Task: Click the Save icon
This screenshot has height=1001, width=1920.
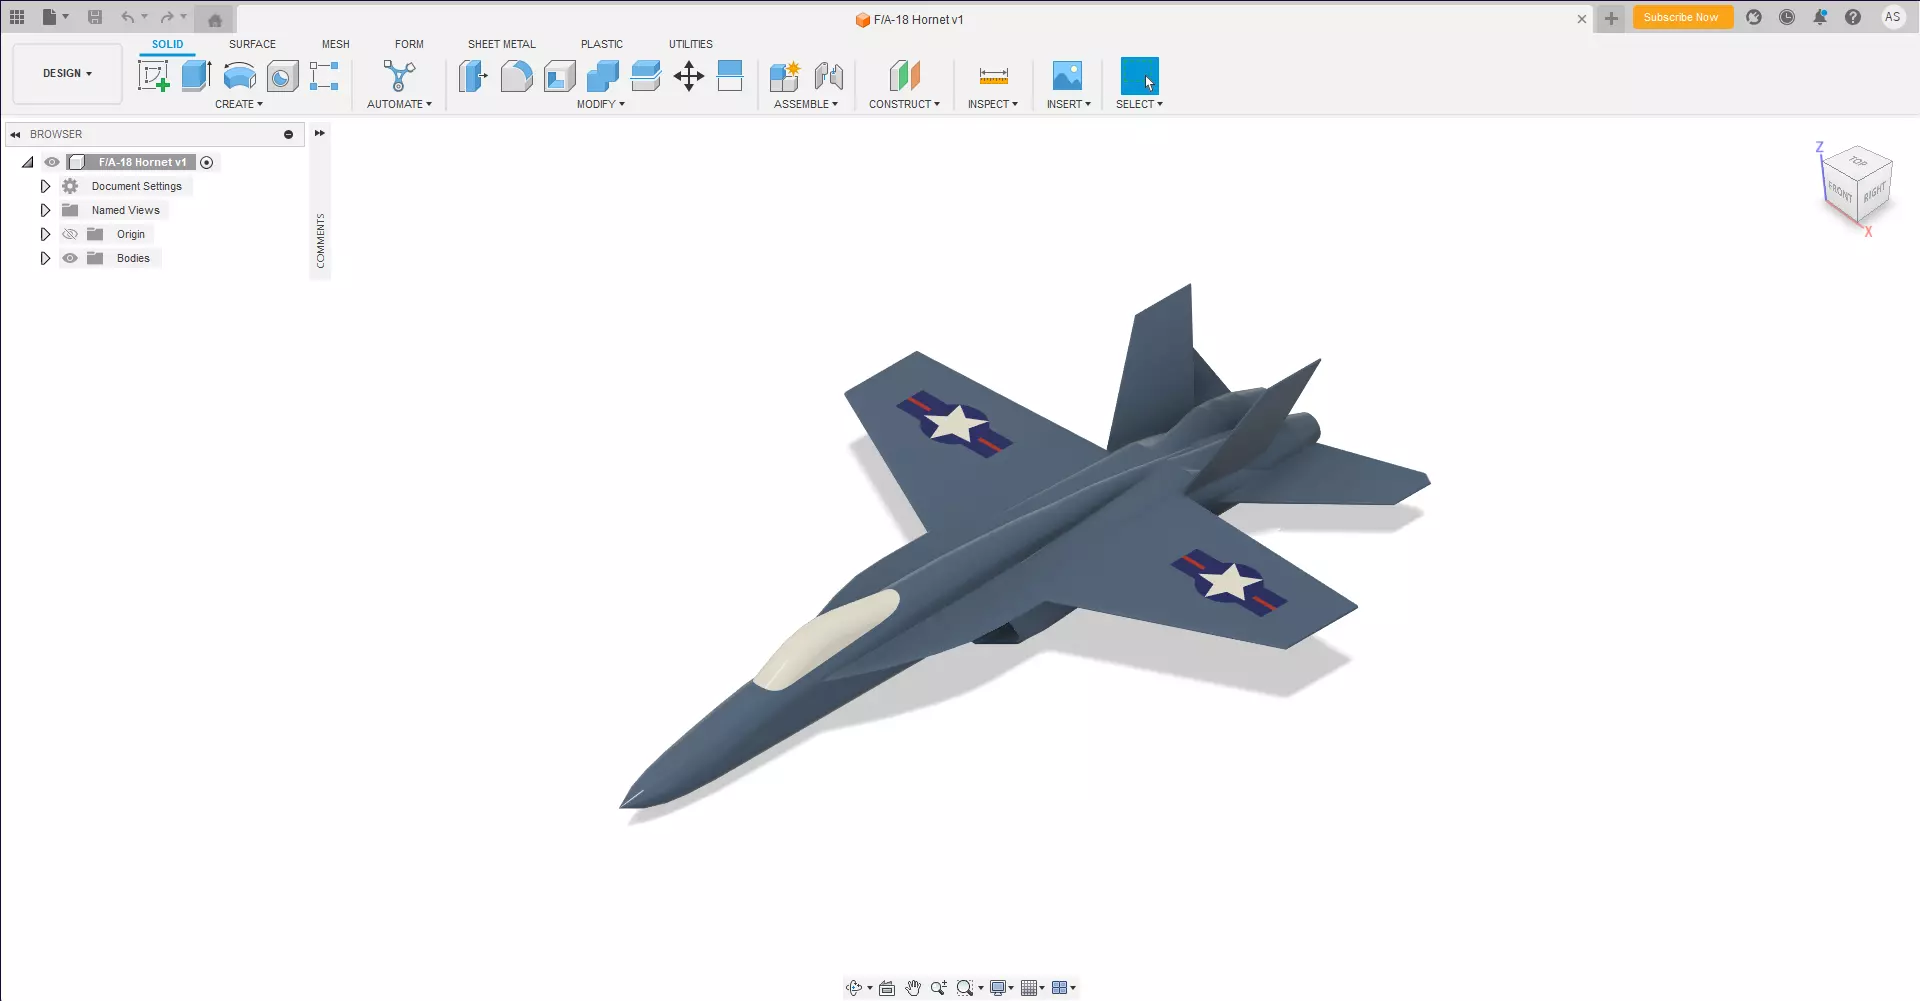Action: coord(95,17)
